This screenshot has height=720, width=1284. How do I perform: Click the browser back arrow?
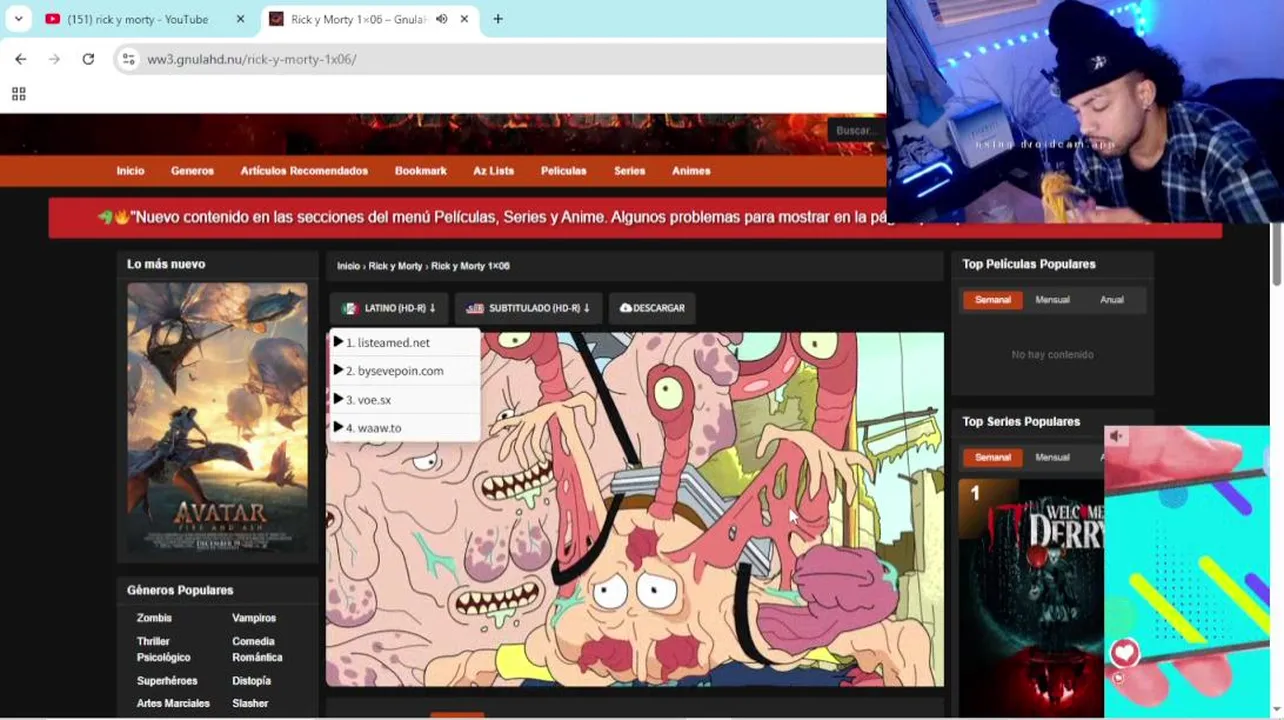click(20, 59)
